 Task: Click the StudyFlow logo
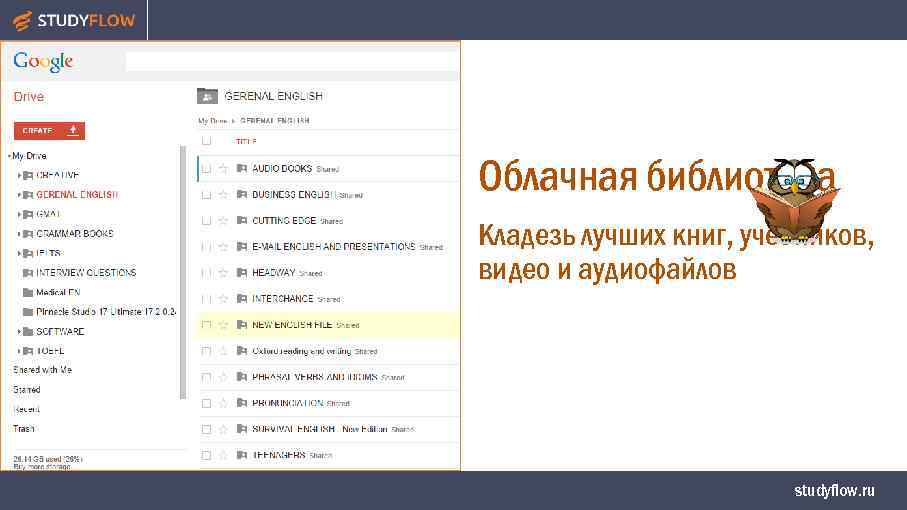point(73,21)
